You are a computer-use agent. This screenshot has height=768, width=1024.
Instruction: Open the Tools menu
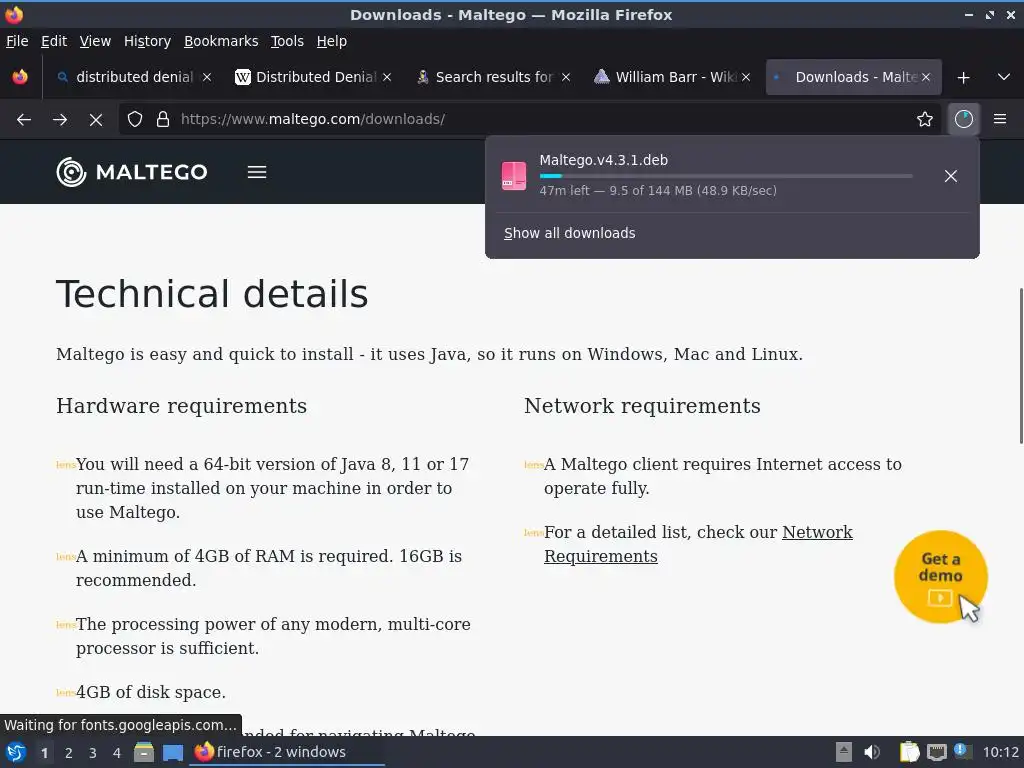pyautogui.click(x=287, y=41)
